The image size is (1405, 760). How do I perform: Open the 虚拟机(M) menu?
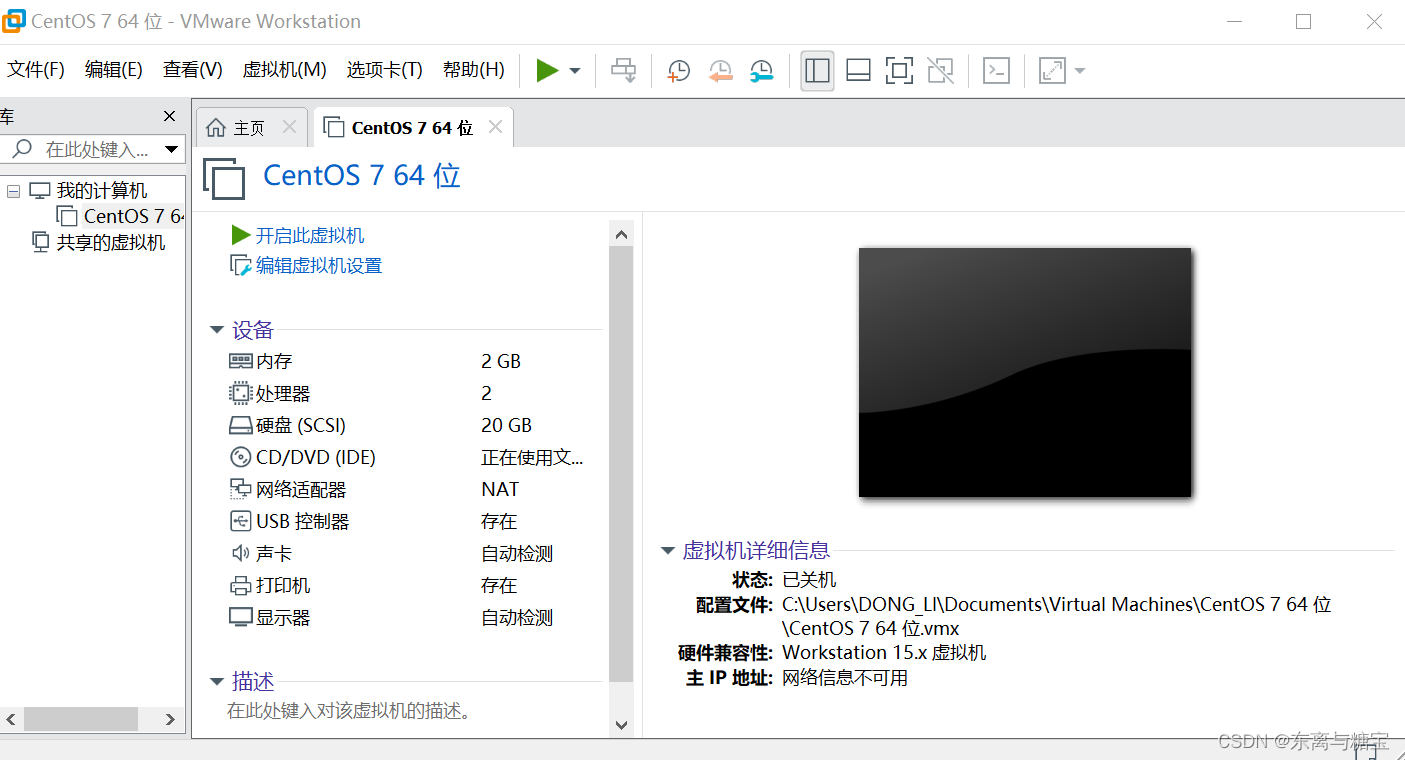(x=285, y=70)
